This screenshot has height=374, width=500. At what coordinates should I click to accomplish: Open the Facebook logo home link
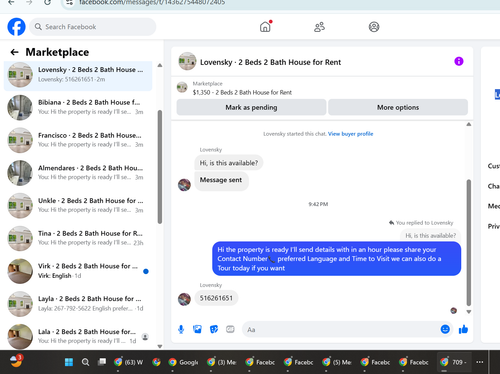click(x=16, y=27)
